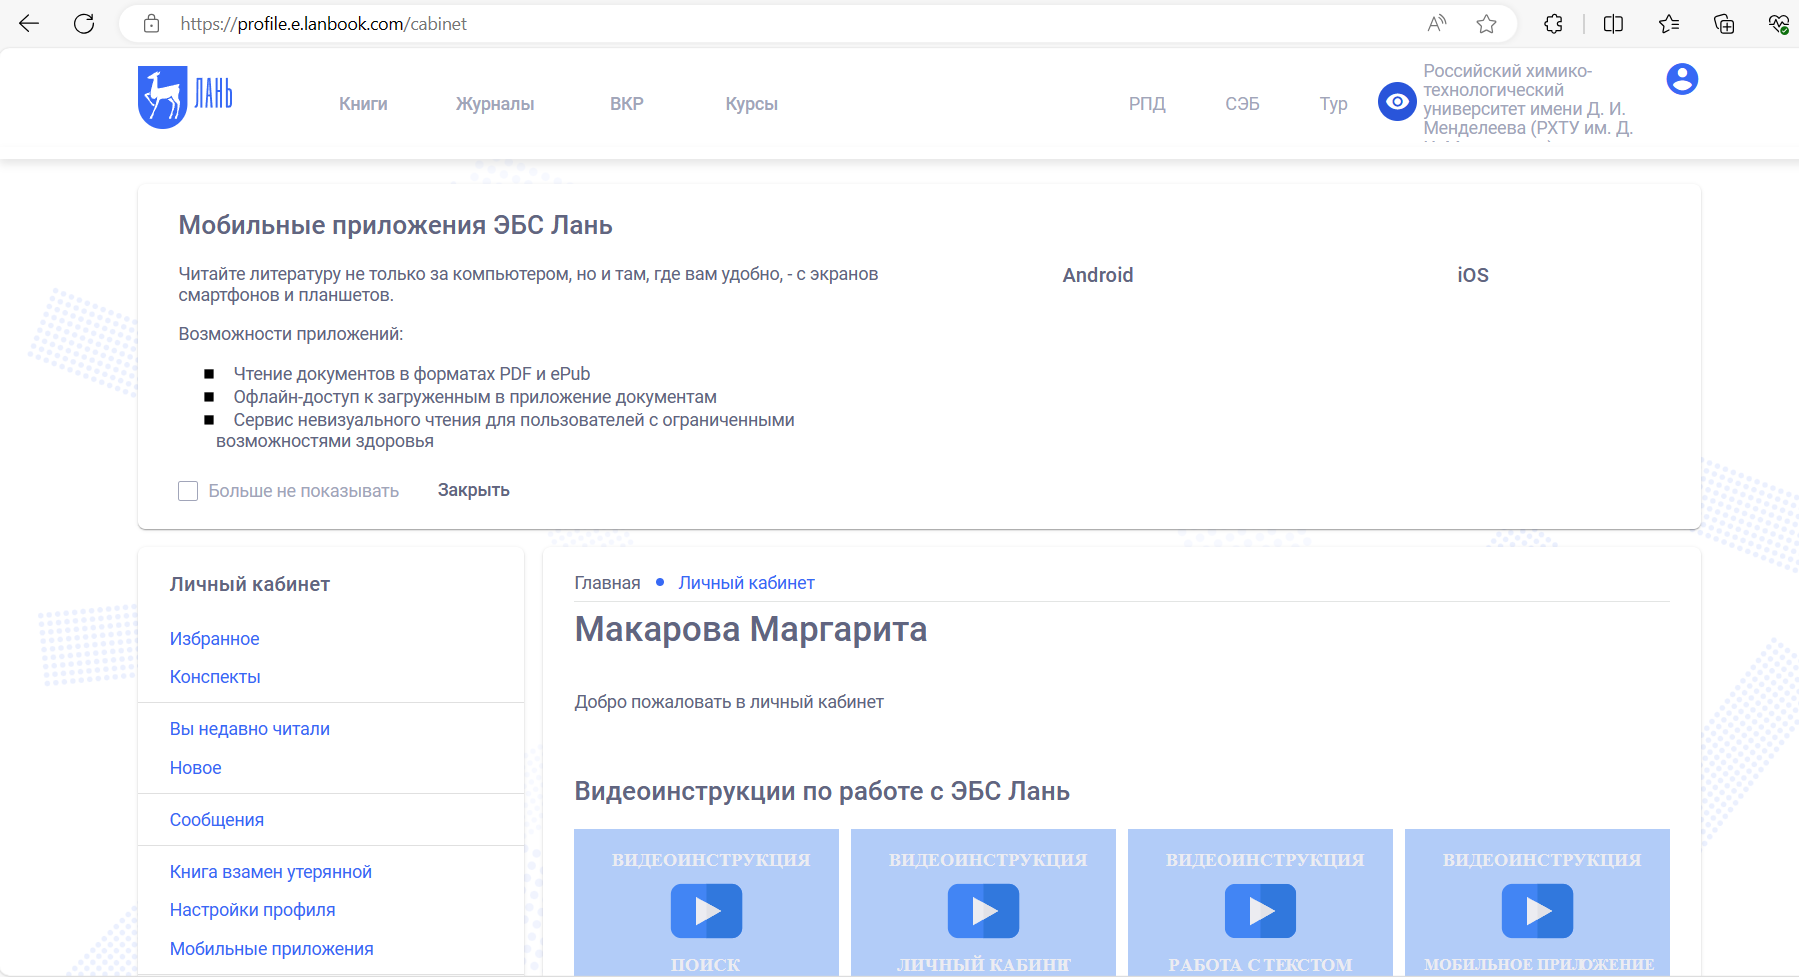This screenshot has height=977, width=1799.
Task: Toggle the accessibility eye icon
Action: (x=1396, y=102)
